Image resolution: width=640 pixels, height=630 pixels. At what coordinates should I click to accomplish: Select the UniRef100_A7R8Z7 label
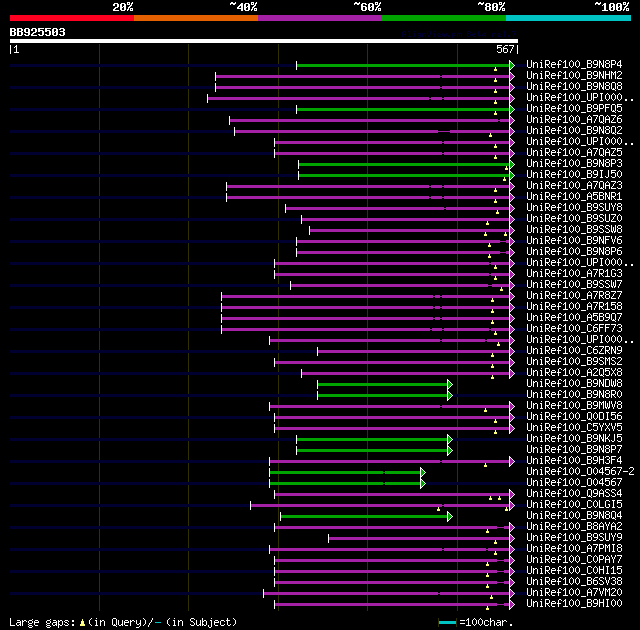(x=574, y=296)
